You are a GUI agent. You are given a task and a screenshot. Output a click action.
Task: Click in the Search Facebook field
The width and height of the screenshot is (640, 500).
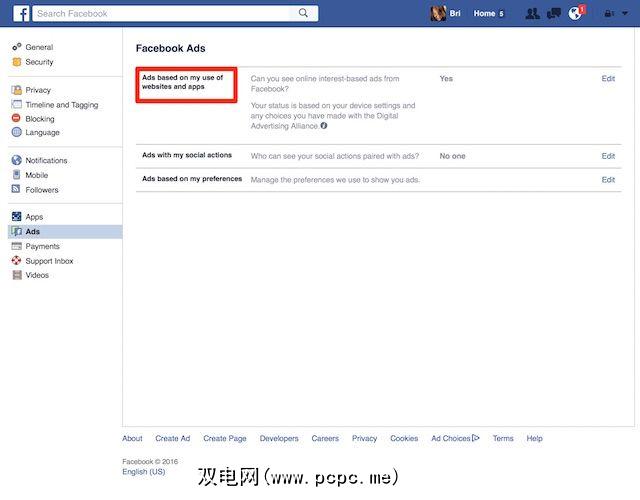161,13
